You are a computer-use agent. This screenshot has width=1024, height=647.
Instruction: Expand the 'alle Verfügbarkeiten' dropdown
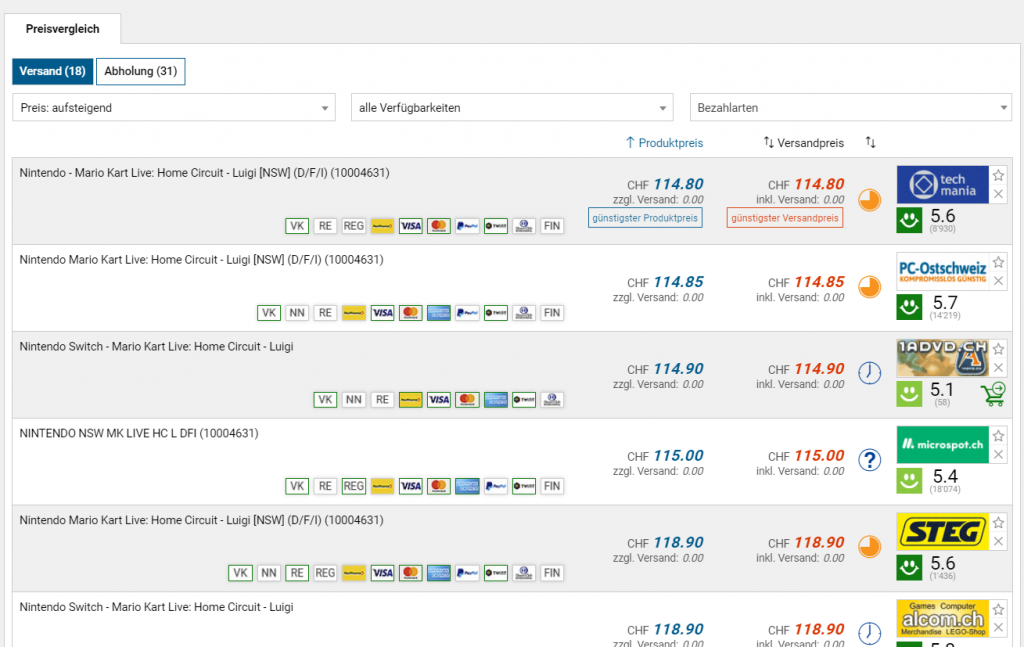512,108
